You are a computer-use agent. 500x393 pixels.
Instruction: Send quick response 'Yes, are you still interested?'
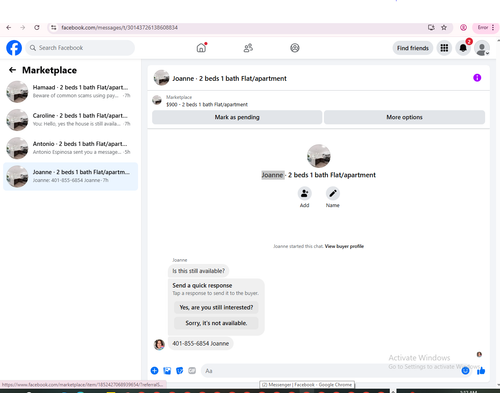216,307
